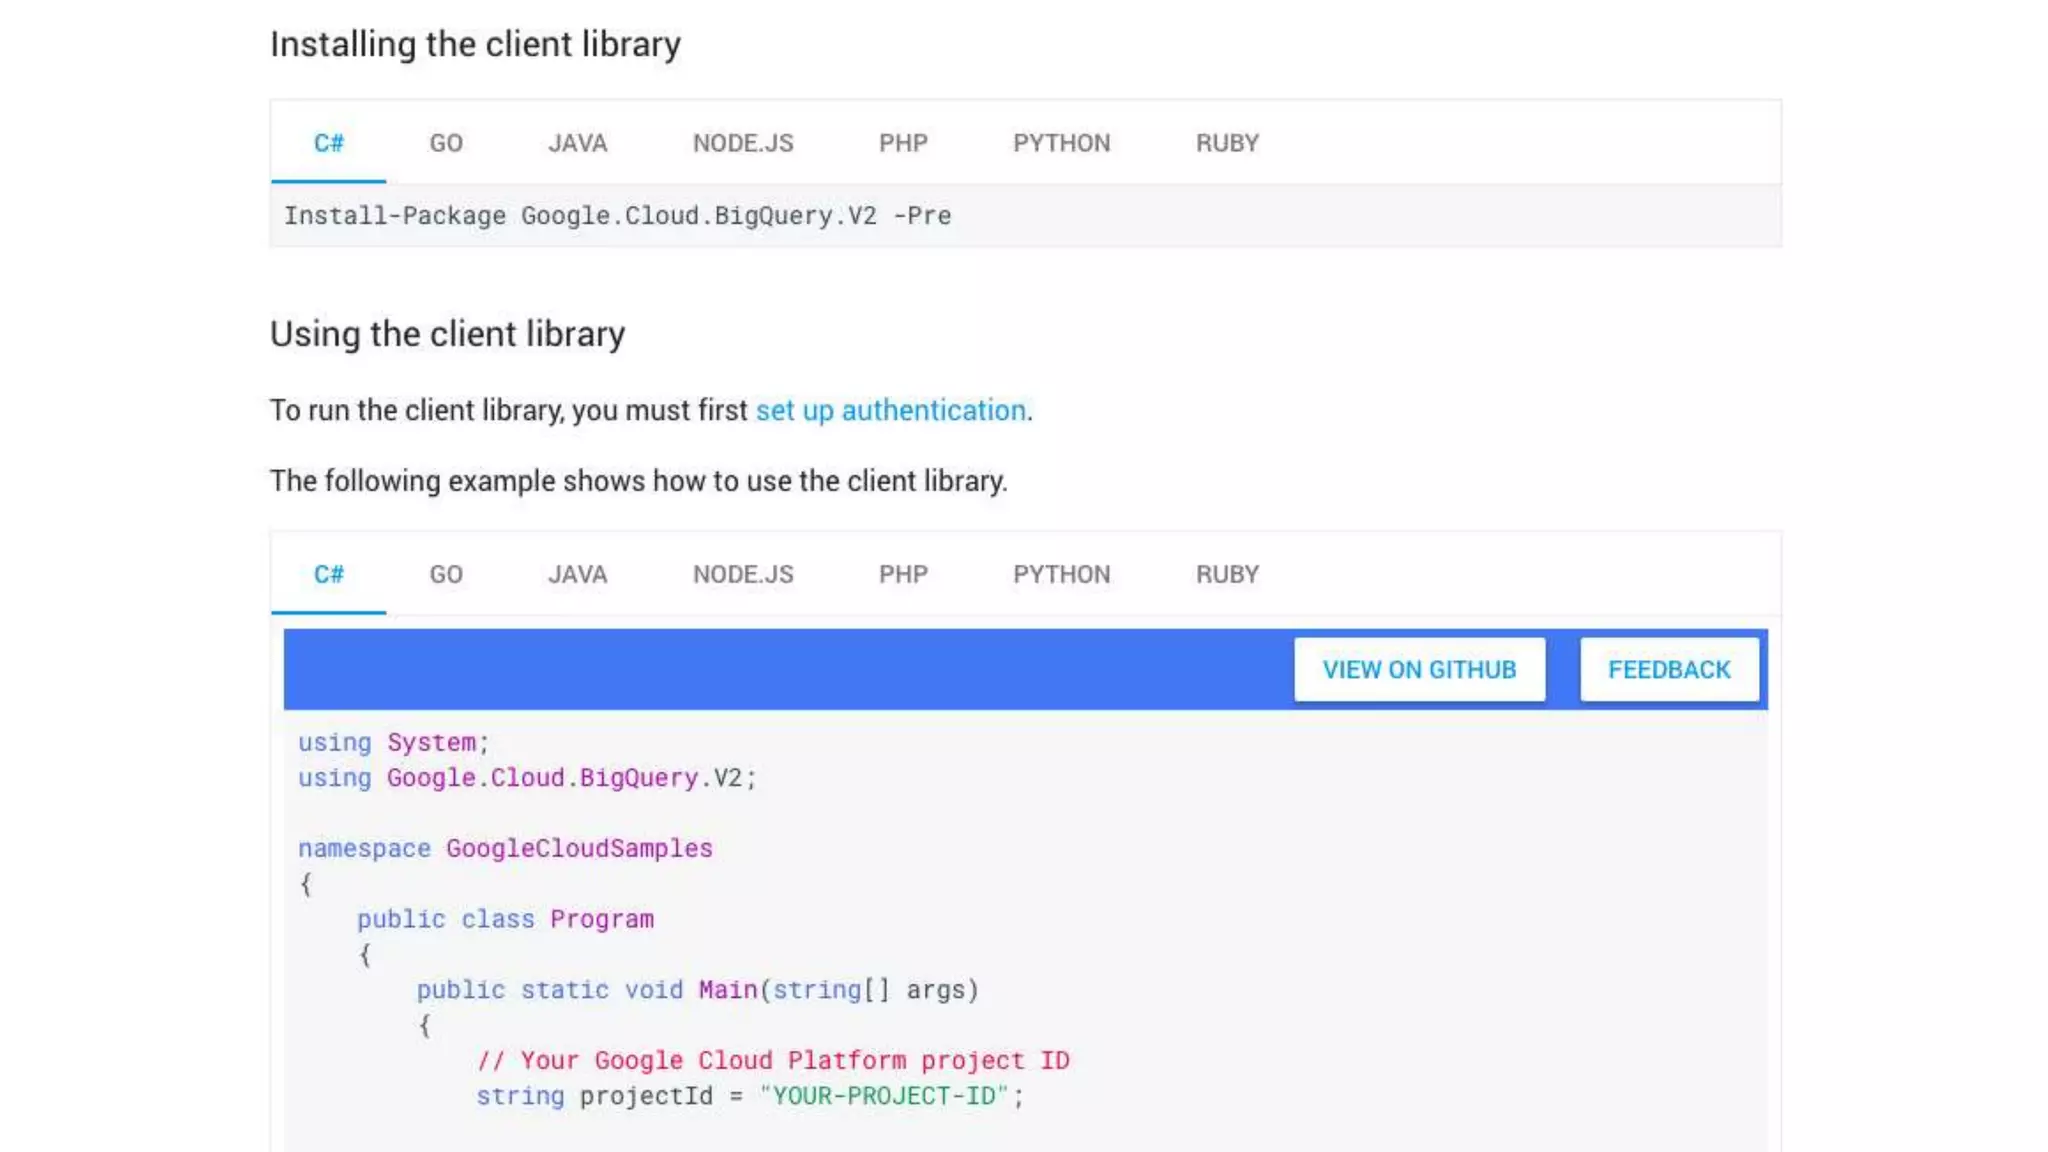Follow the set up authentication link
2048x1152 pixels.
pyautogui.click(x=890, y=411)
